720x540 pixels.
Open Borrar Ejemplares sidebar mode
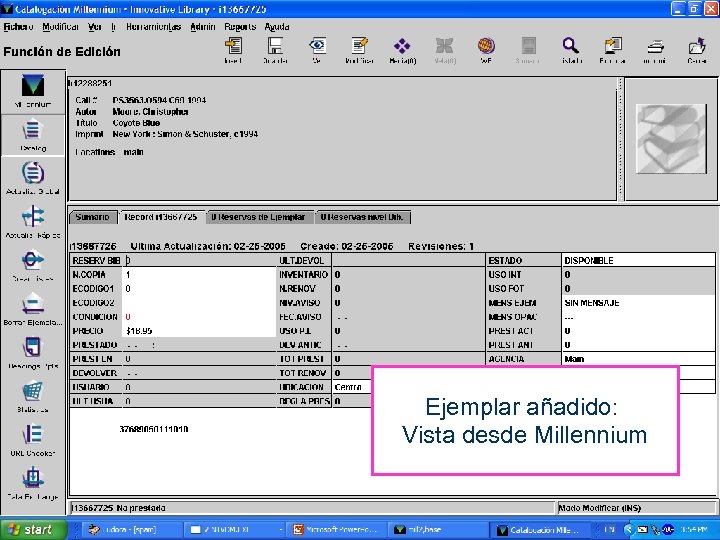pyautogui.click(x=33, y=309)
